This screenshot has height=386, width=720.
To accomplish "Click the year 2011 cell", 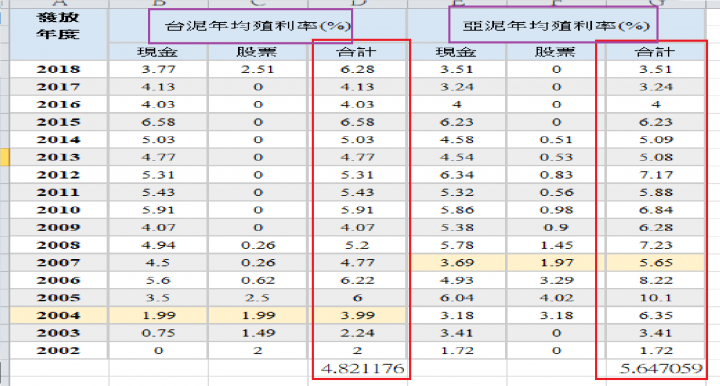I will 59,192.
